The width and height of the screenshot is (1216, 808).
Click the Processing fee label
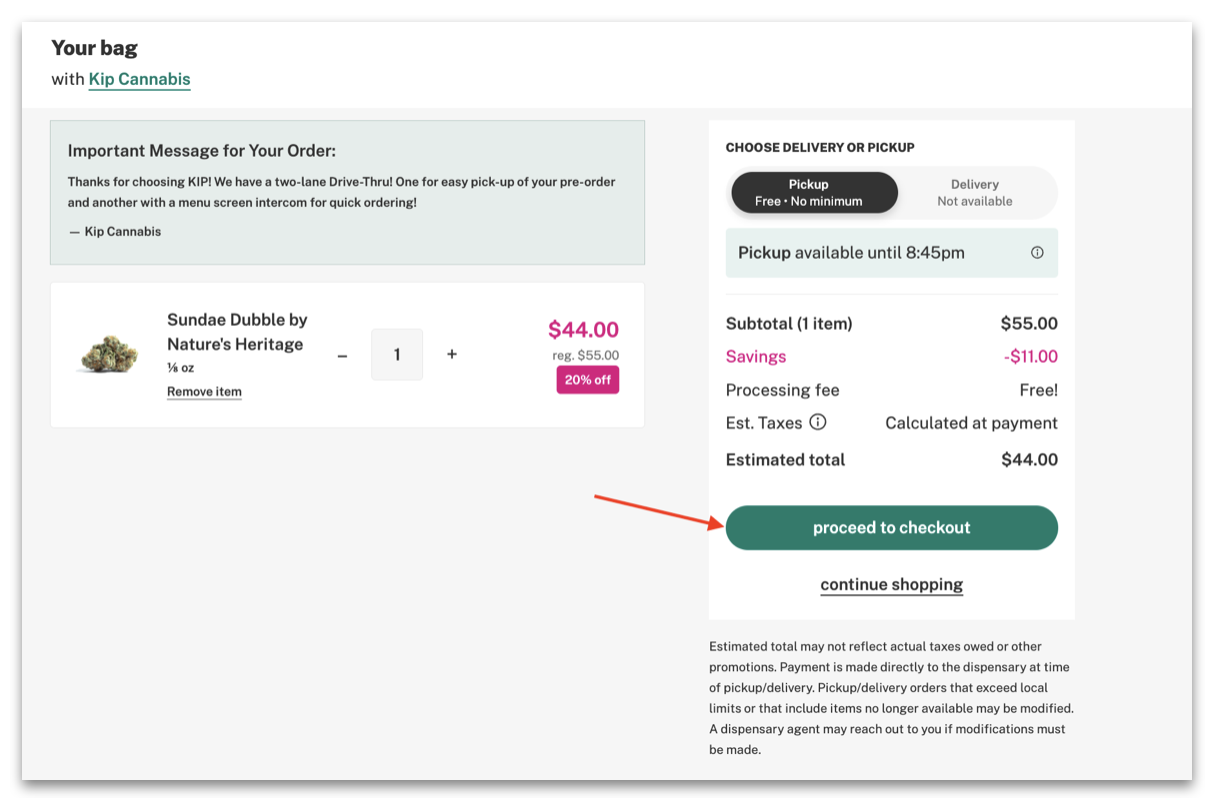[783, 390]
